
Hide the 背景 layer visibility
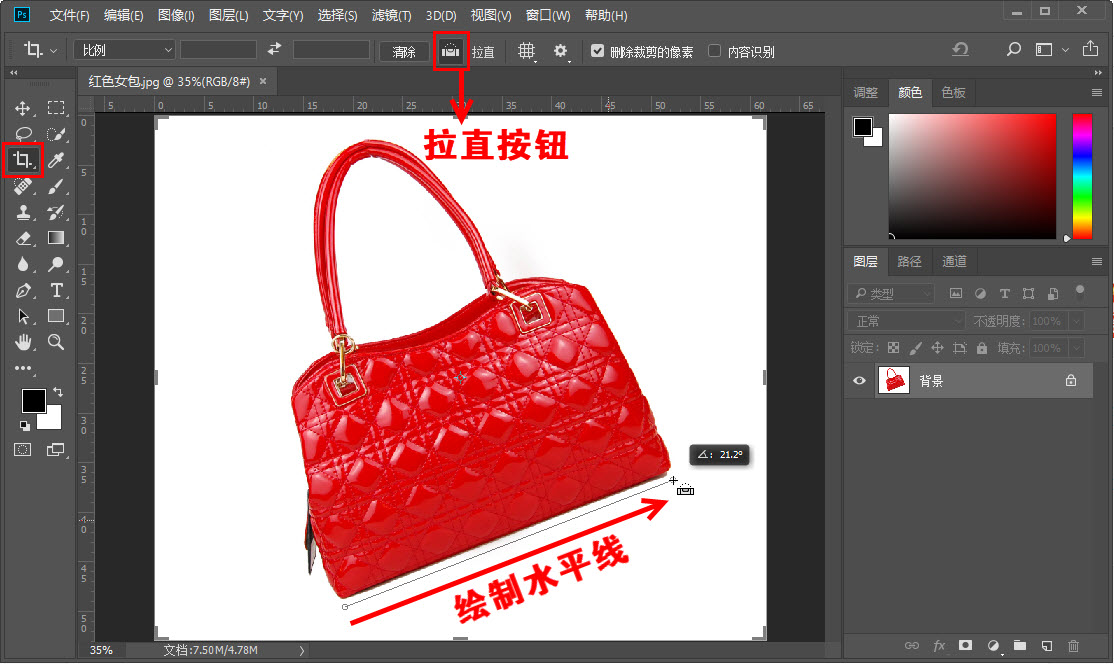pyautogui.click(x=860, y=381)
